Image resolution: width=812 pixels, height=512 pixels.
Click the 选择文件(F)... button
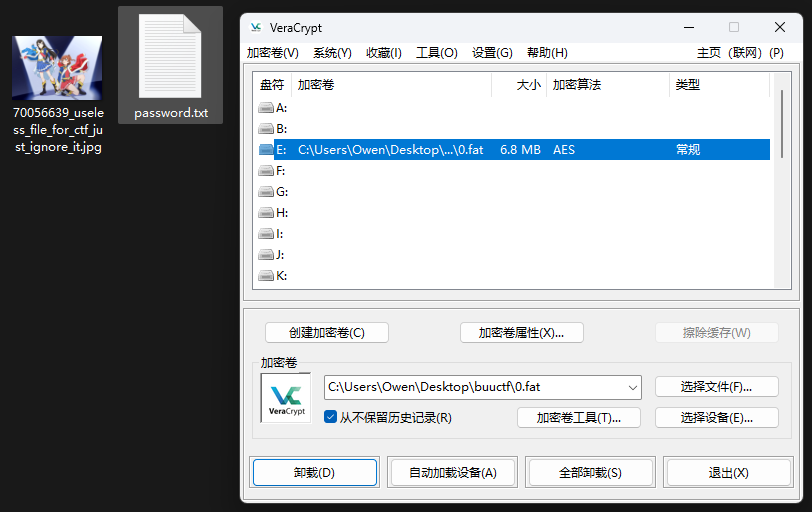point(717,387)
